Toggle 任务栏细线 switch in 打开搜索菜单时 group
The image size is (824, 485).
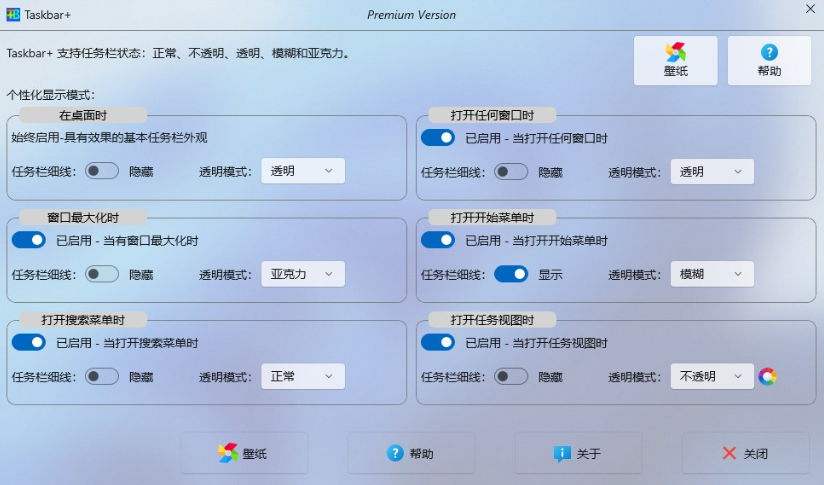tap(102, 376)
